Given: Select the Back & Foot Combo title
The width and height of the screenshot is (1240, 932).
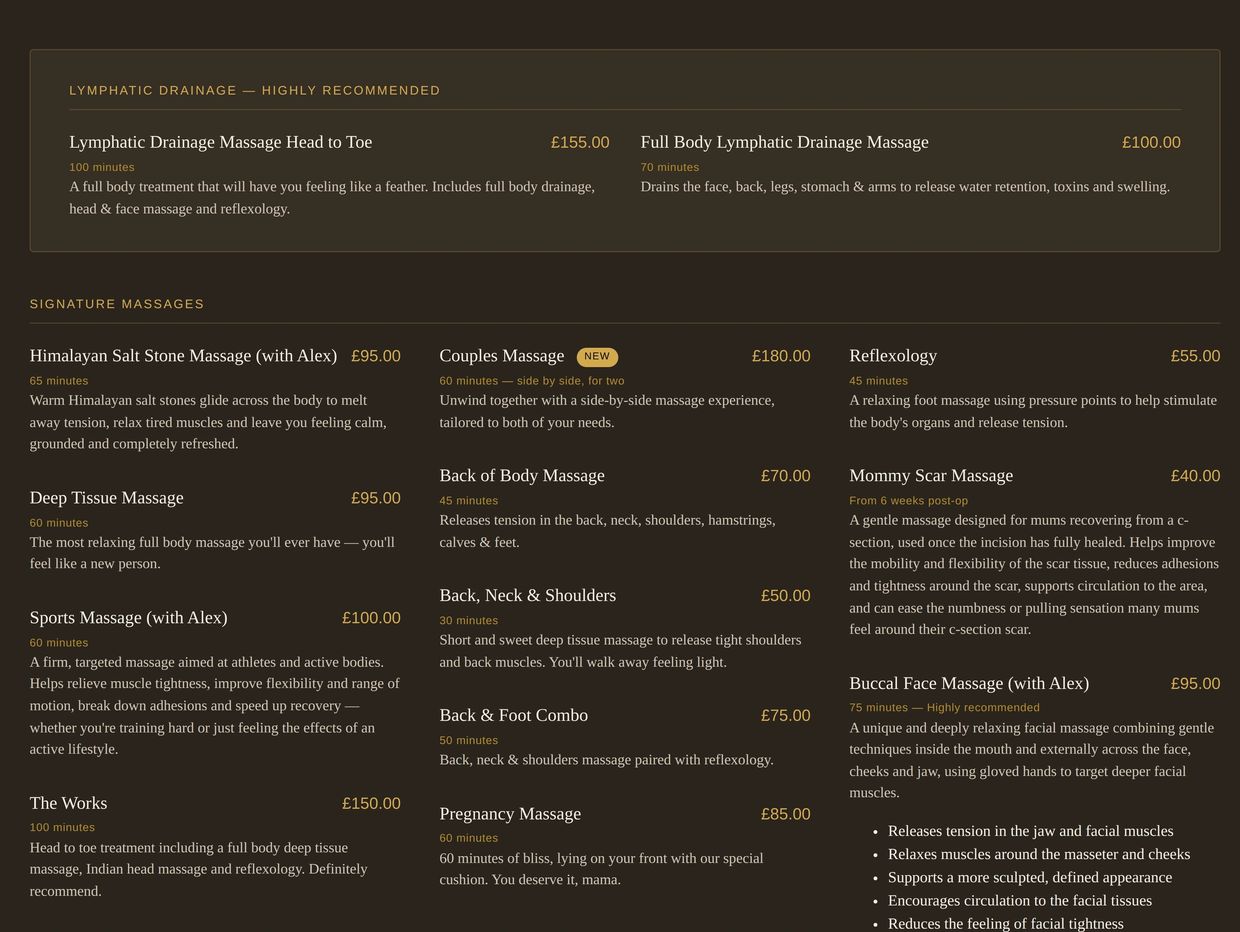Looking at the screenshot, I should coord(514,716).
